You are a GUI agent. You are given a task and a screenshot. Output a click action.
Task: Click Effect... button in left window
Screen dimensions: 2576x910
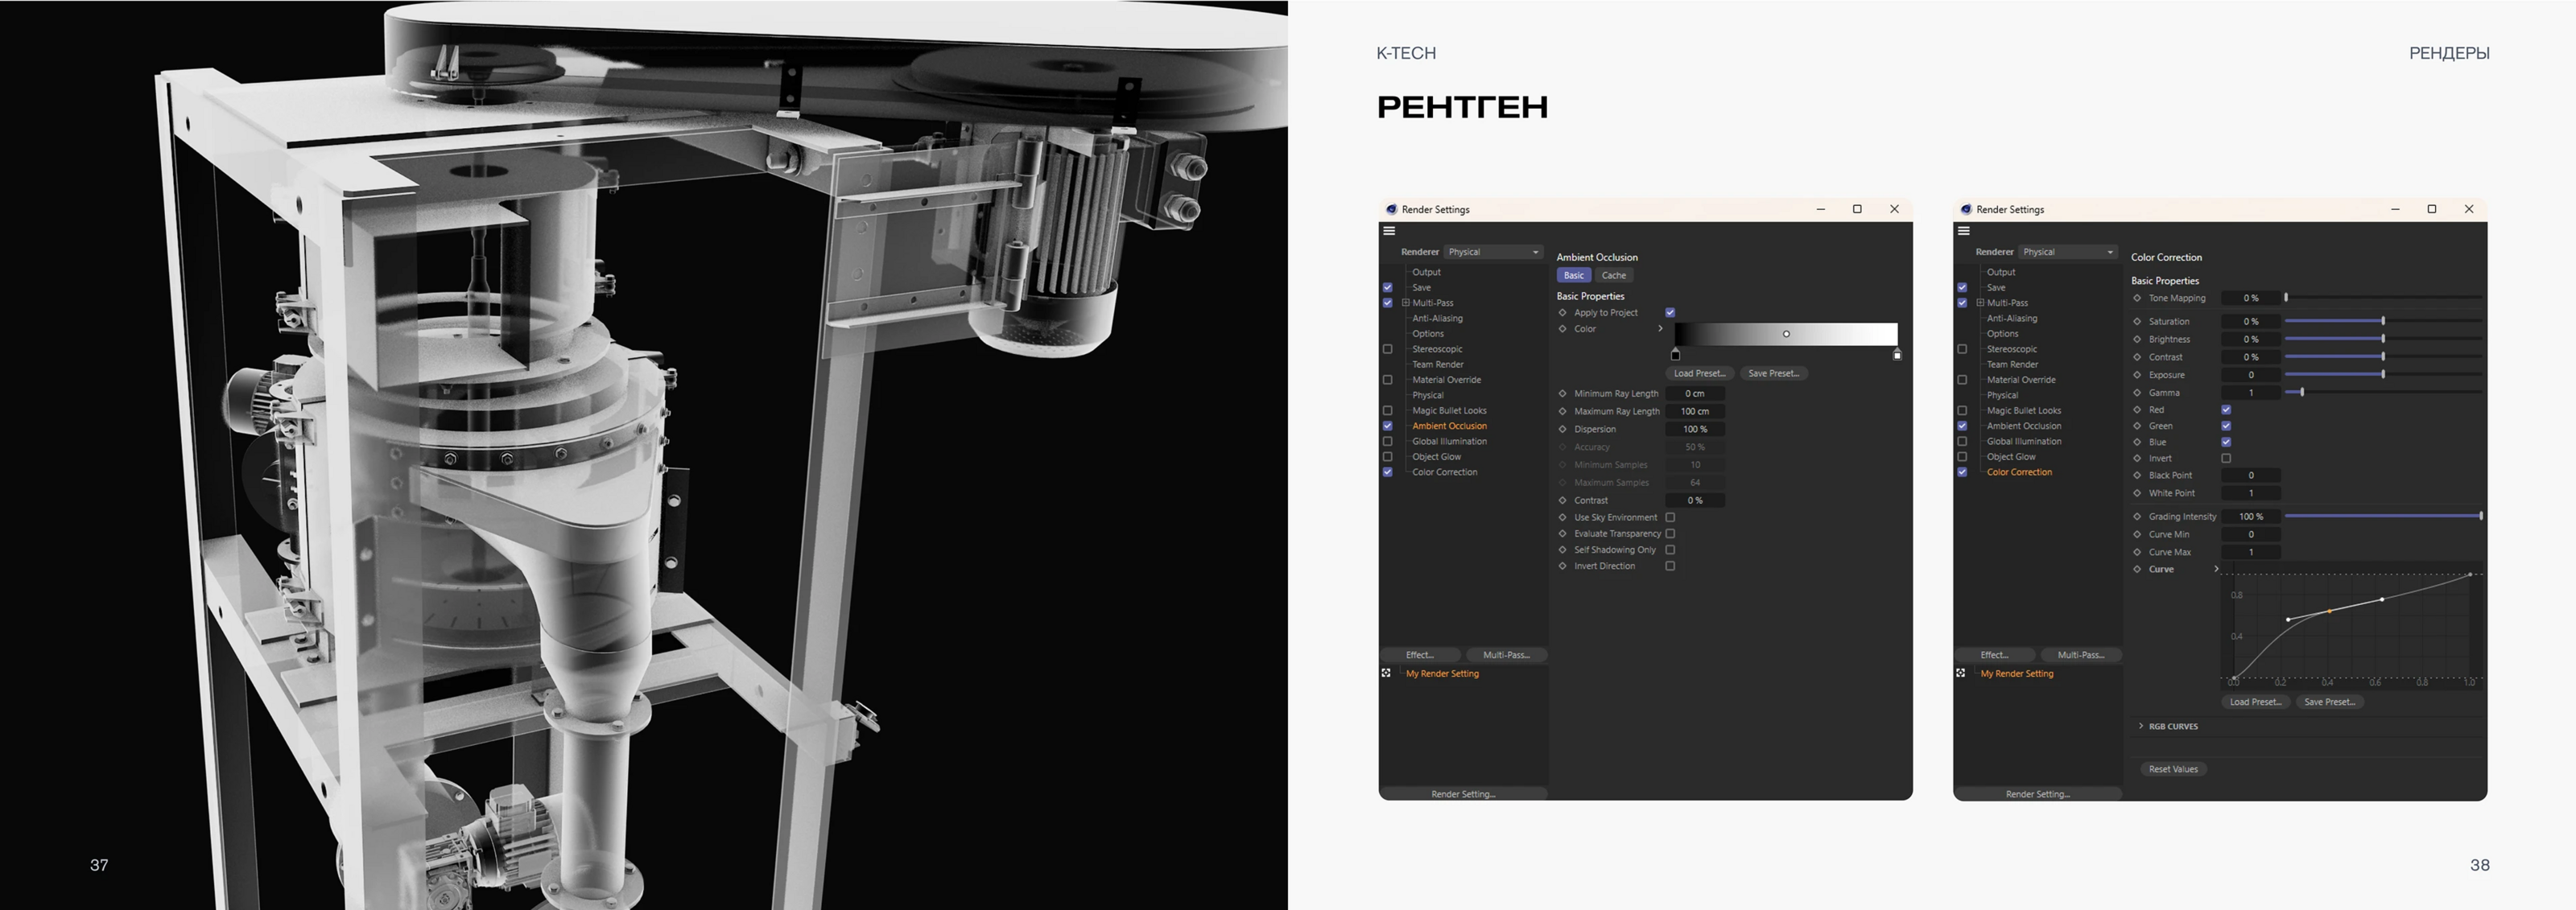click(x=1420, y=655)
